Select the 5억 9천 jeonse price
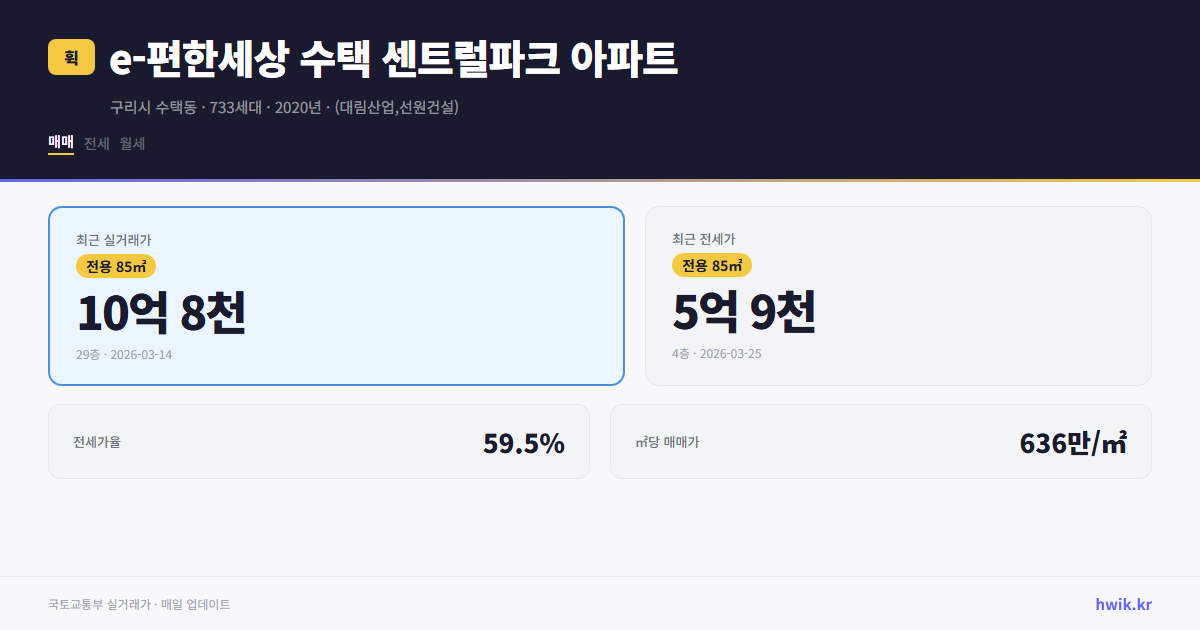The width and height of the screenshot is (1200, 630). (x=746, y=311)
